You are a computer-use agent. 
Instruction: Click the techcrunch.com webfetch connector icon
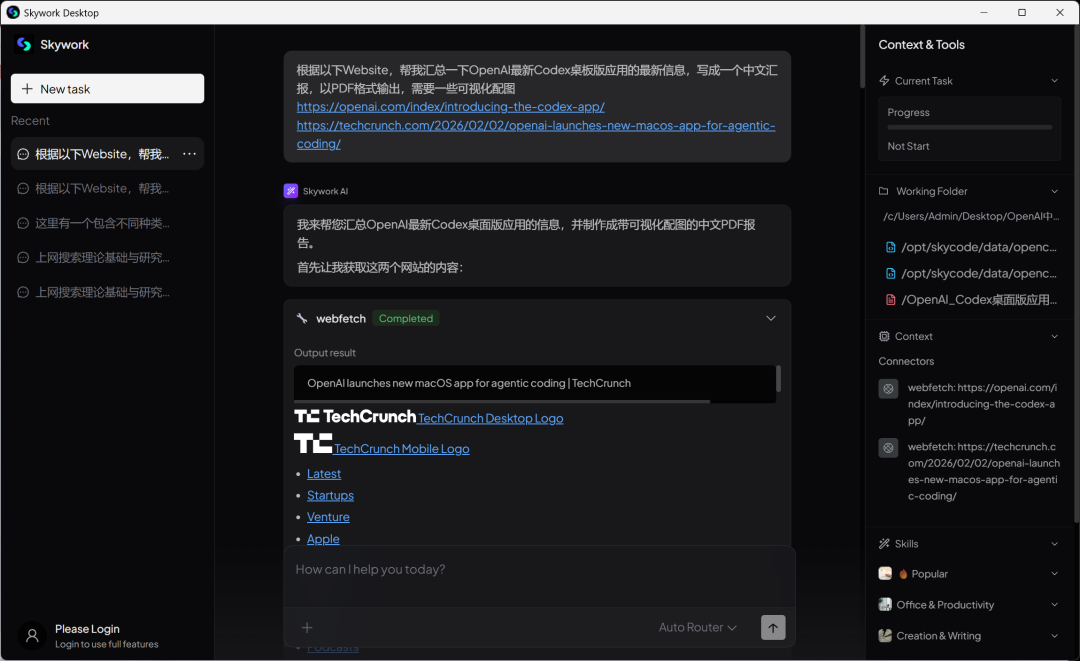click(x=888, y=448)
